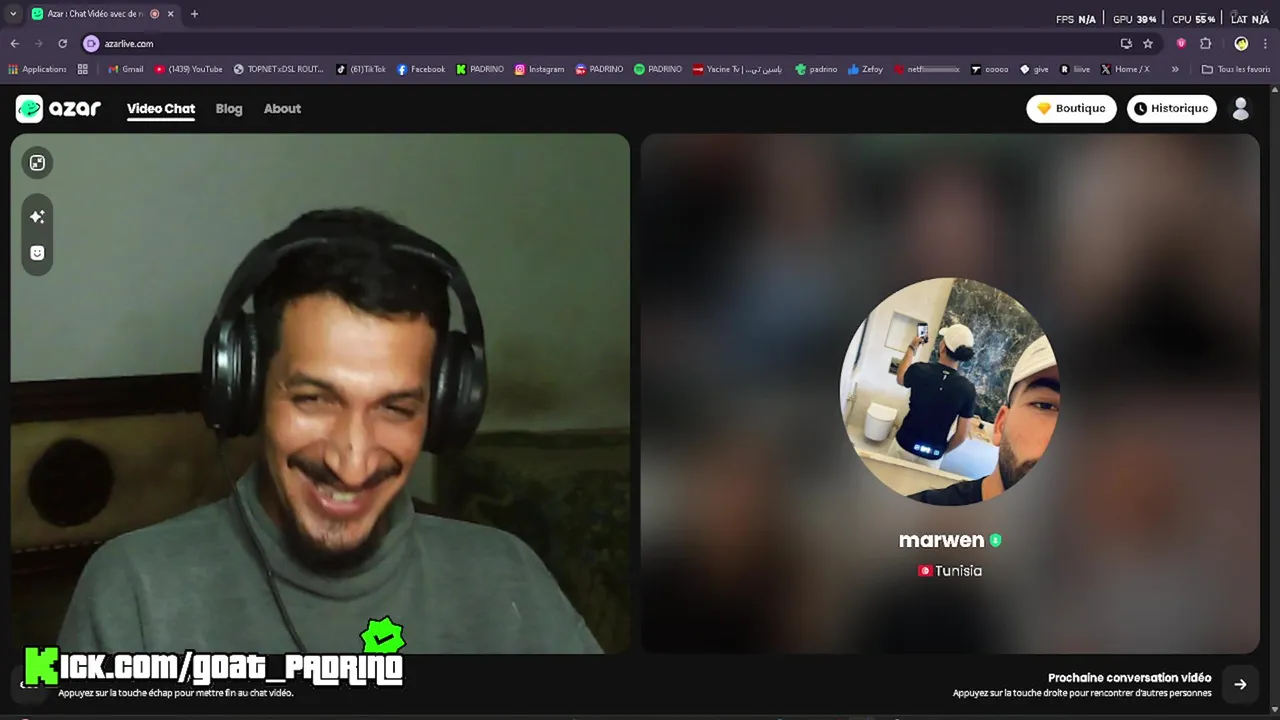Close the Azar browser tab

click(170, 14)
